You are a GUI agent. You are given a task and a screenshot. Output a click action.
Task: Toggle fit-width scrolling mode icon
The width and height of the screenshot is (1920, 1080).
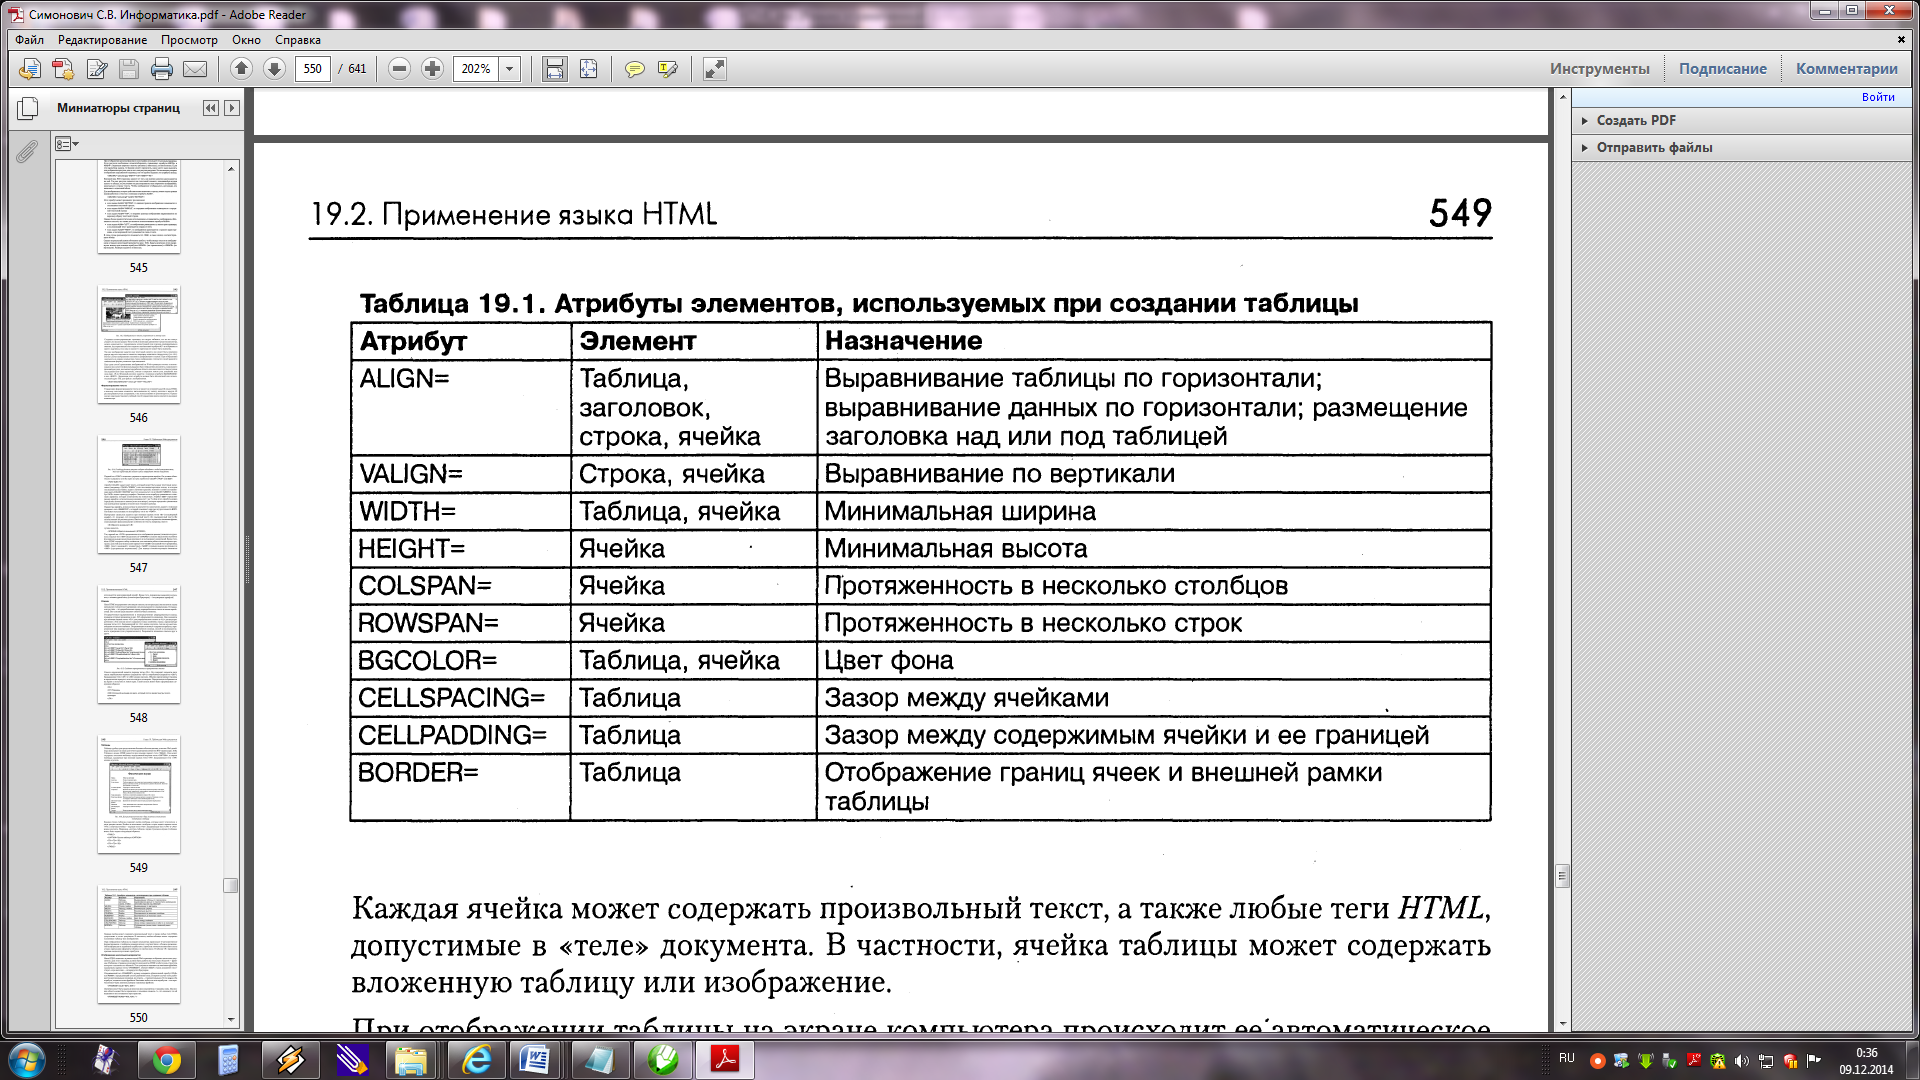pyautogui.click(x=554, y=69)
